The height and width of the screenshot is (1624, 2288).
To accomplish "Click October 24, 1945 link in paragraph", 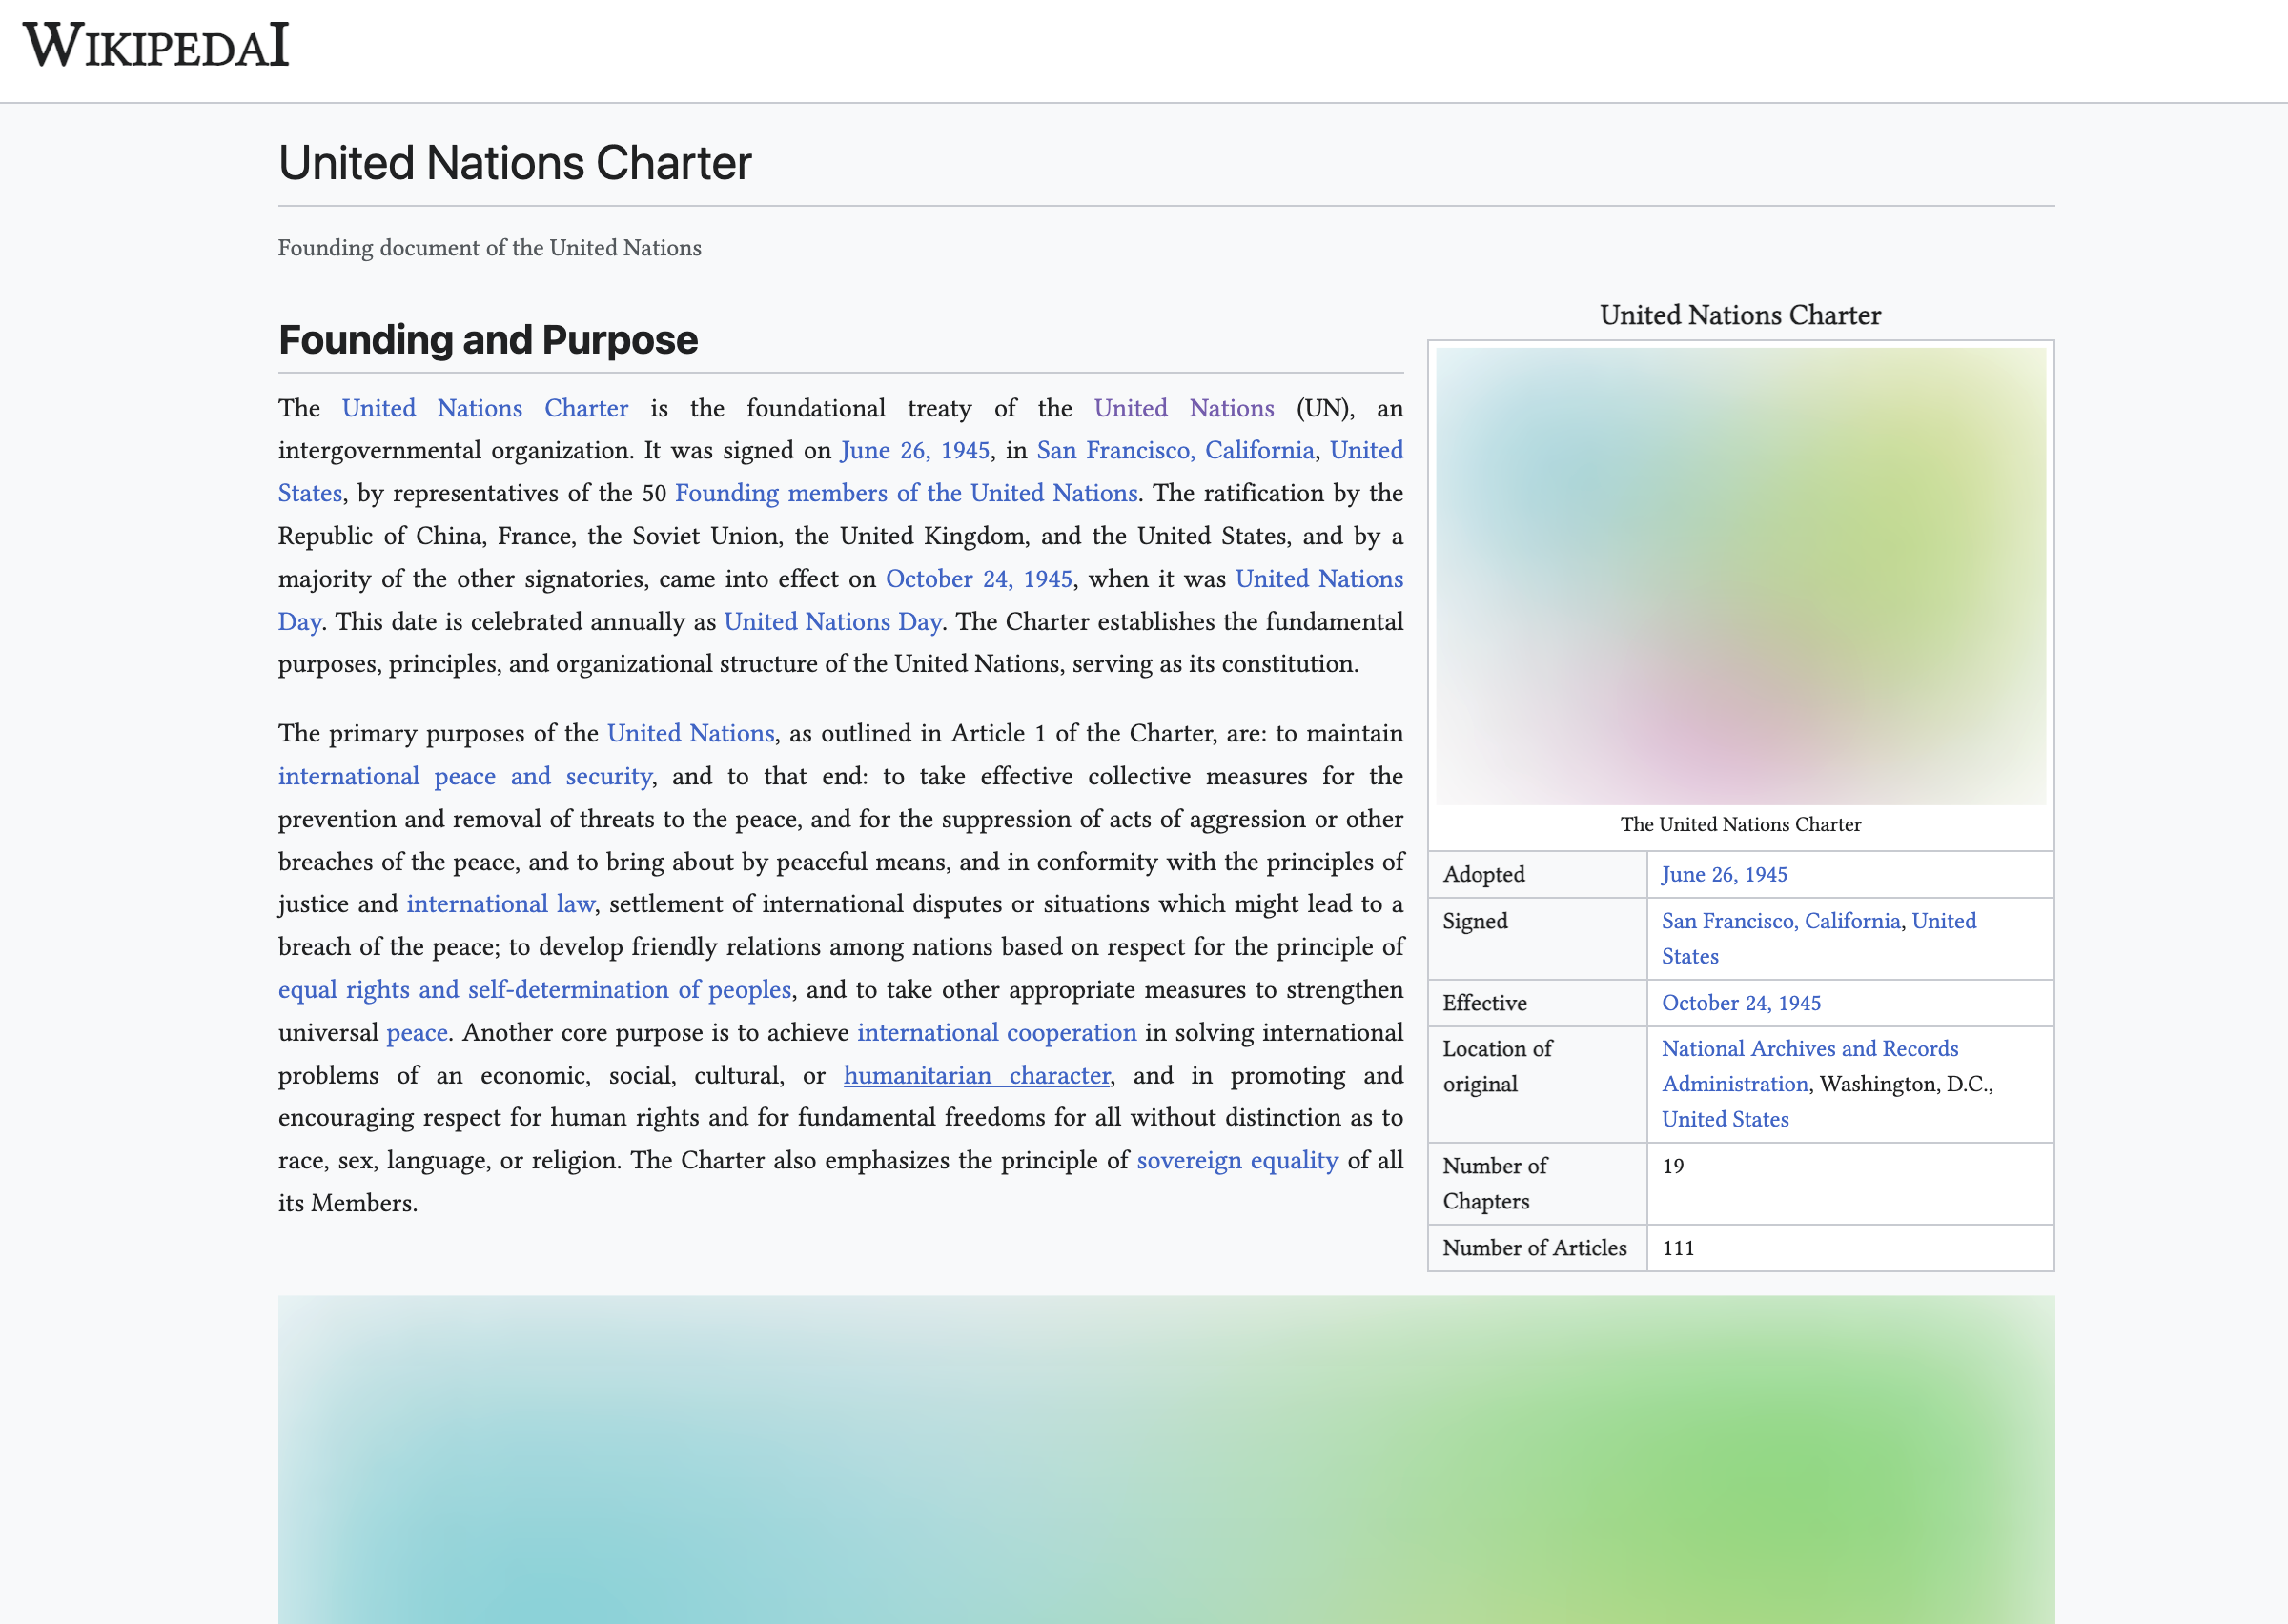I will click(x=978, y=579).
